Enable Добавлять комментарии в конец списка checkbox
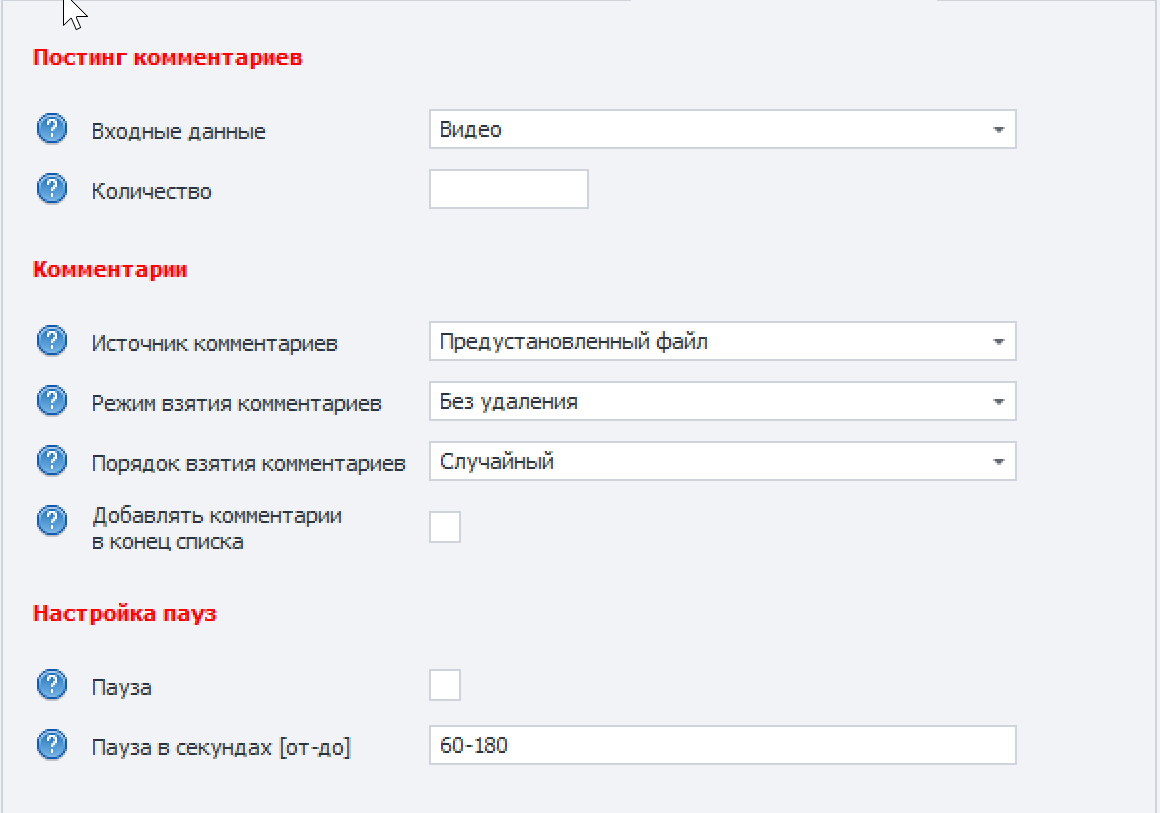This screenshot has width=1160, height=813. point(445,526)
